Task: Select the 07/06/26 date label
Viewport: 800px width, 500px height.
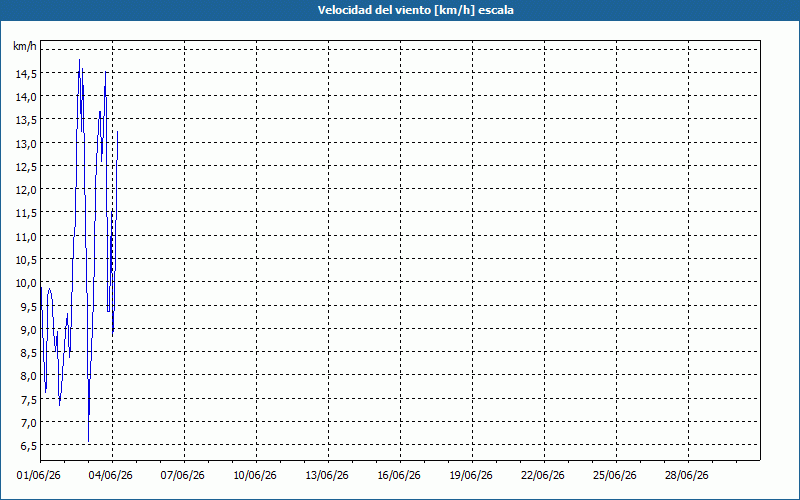Action: pos(183,476)
